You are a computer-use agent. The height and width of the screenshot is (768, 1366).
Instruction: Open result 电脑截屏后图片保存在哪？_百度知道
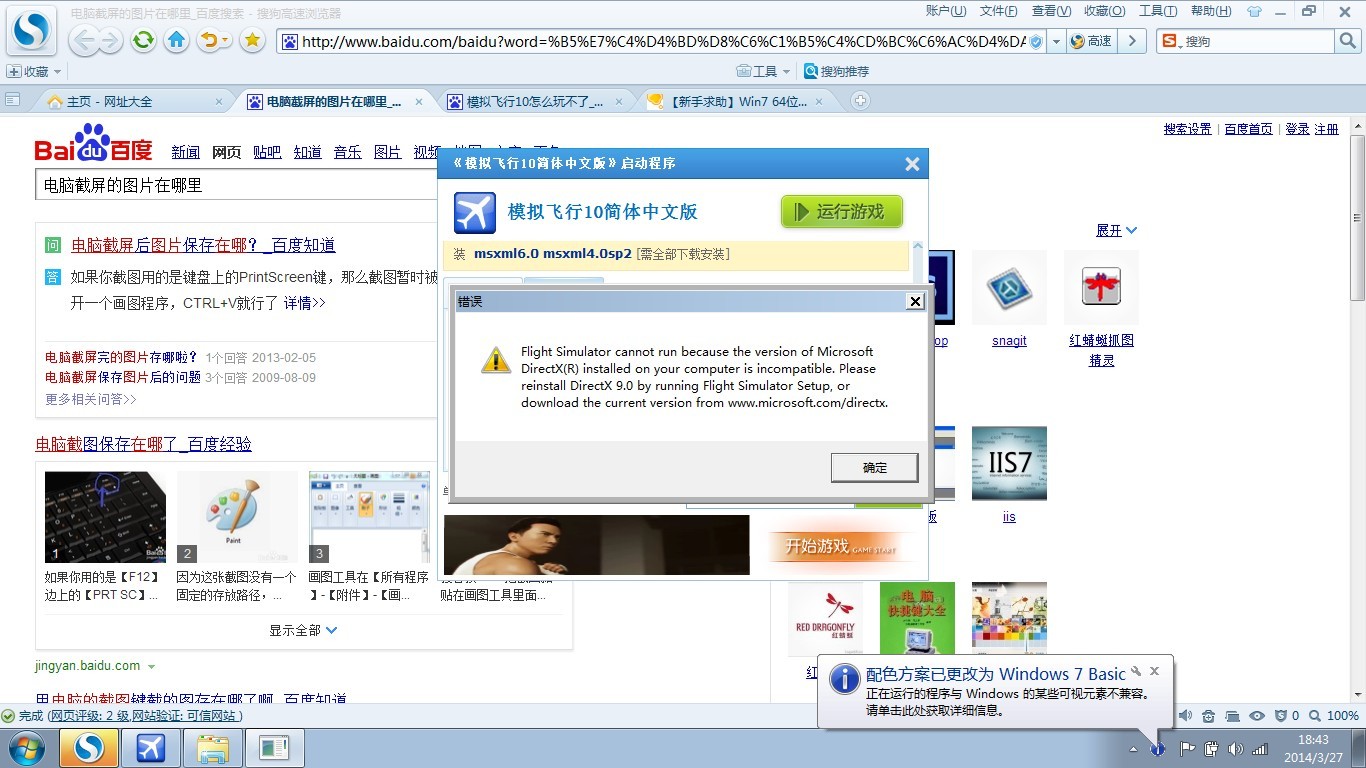click(x=203, y=245)
